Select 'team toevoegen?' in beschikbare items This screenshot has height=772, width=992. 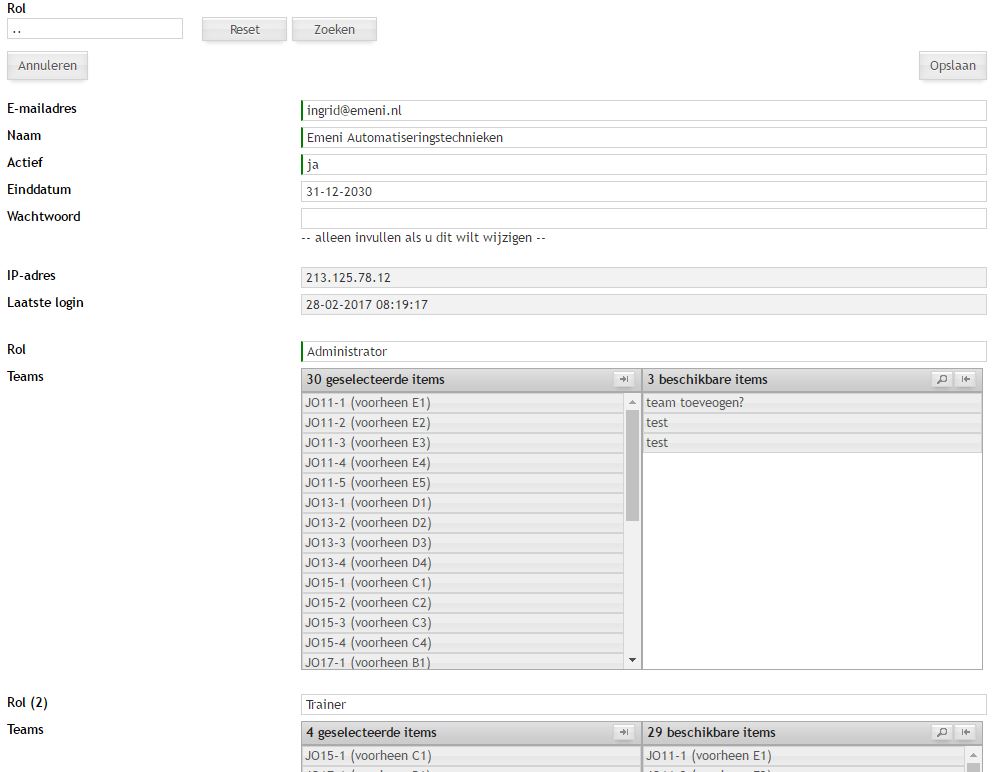811,403
